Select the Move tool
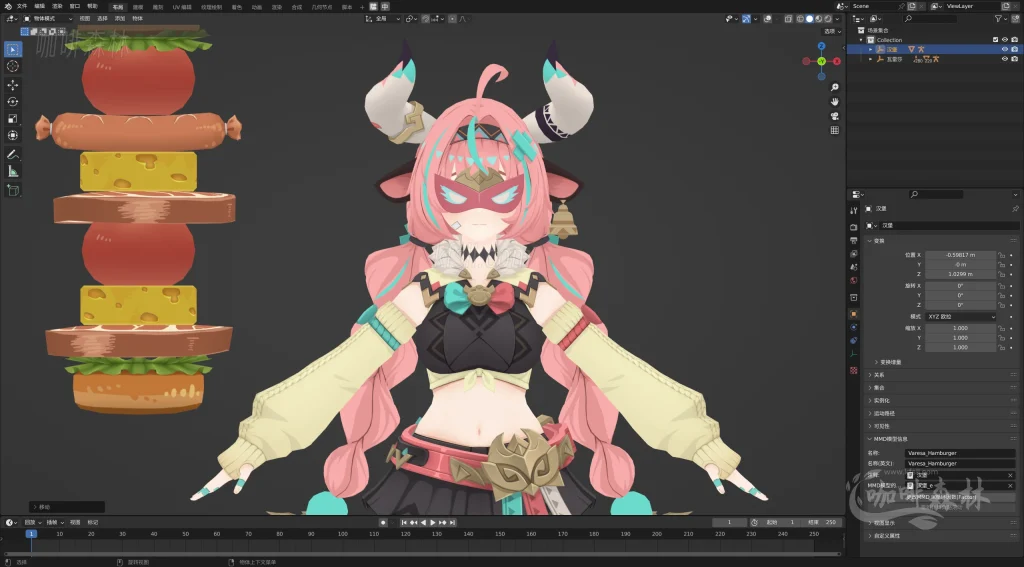 click(x=12, y=85)
